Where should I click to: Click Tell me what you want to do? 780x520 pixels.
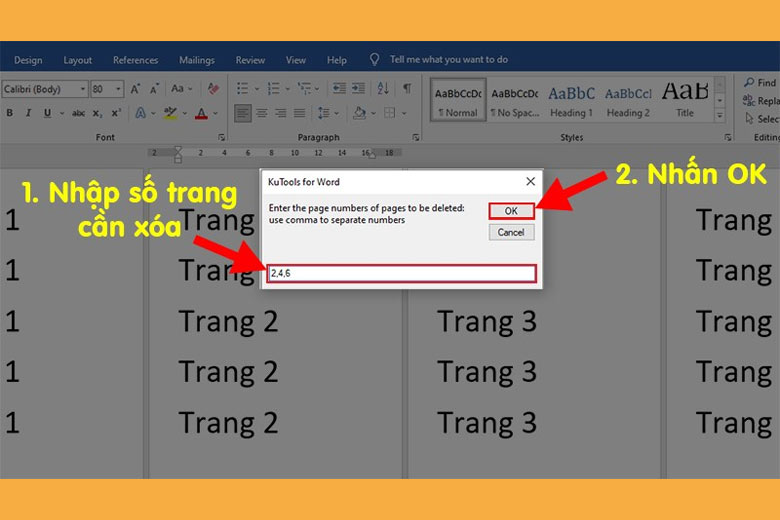tap(449, 60)
